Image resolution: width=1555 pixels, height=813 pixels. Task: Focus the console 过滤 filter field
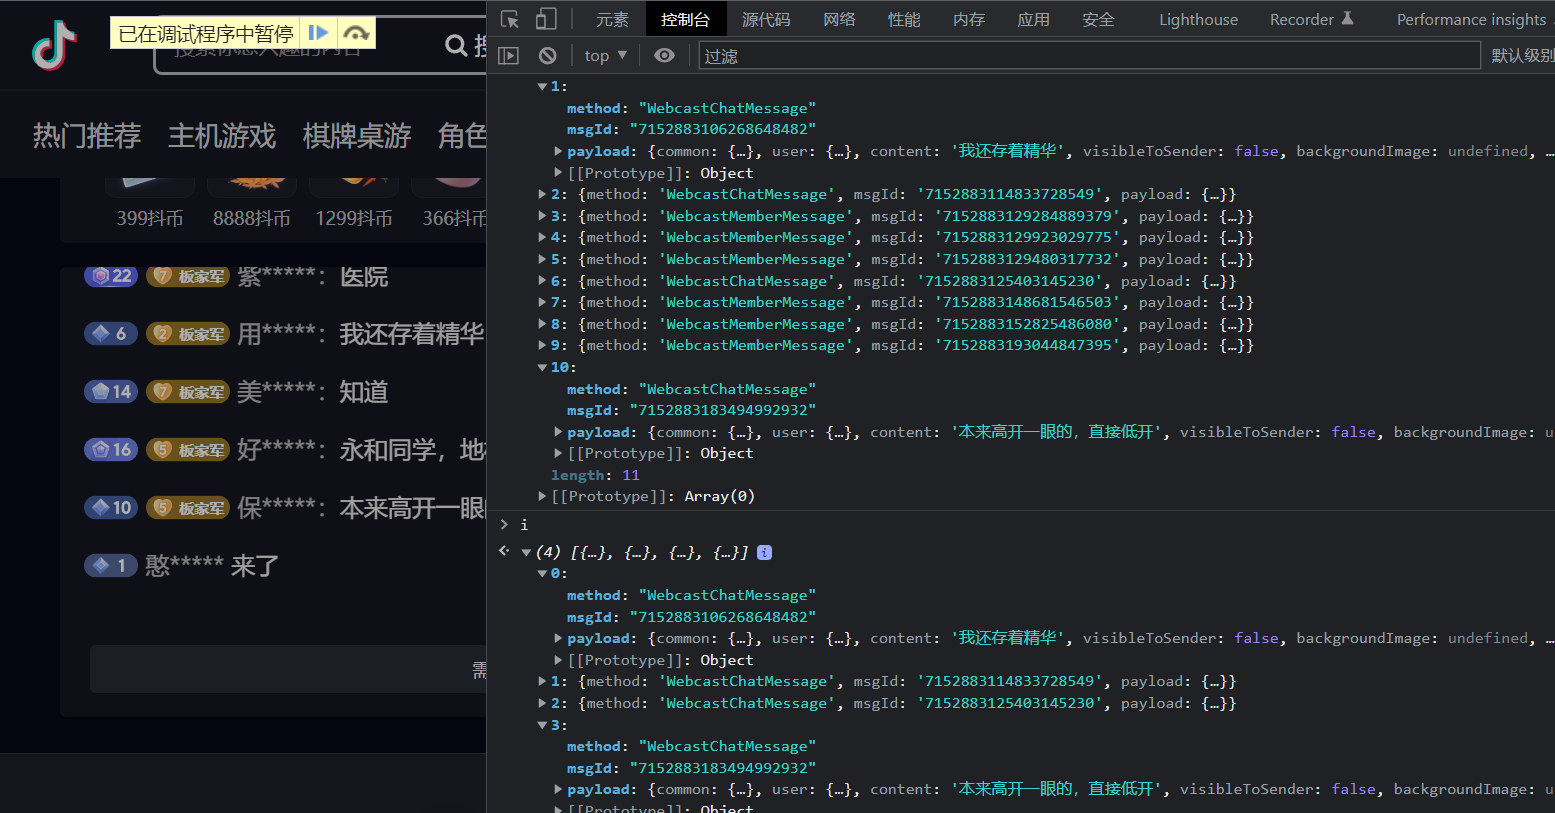click(1089, 56)
